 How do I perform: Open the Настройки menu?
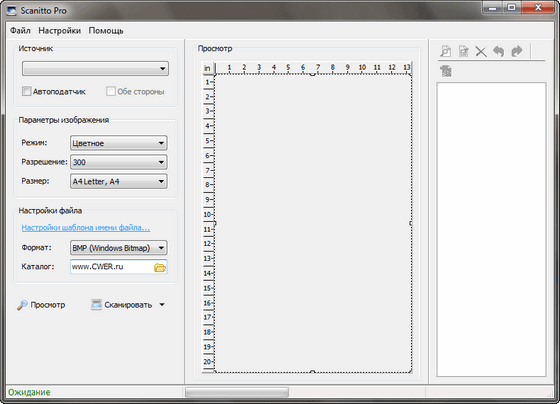60,31
